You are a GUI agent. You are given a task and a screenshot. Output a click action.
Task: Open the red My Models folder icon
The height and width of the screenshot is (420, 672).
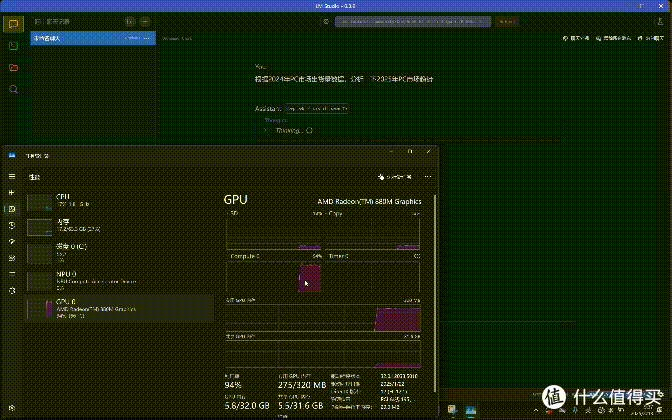(13, 67)
